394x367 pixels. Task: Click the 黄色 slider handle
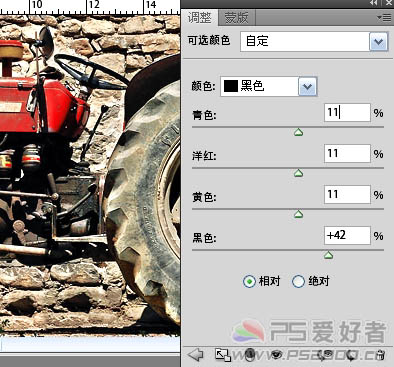(x=298, y=214)
